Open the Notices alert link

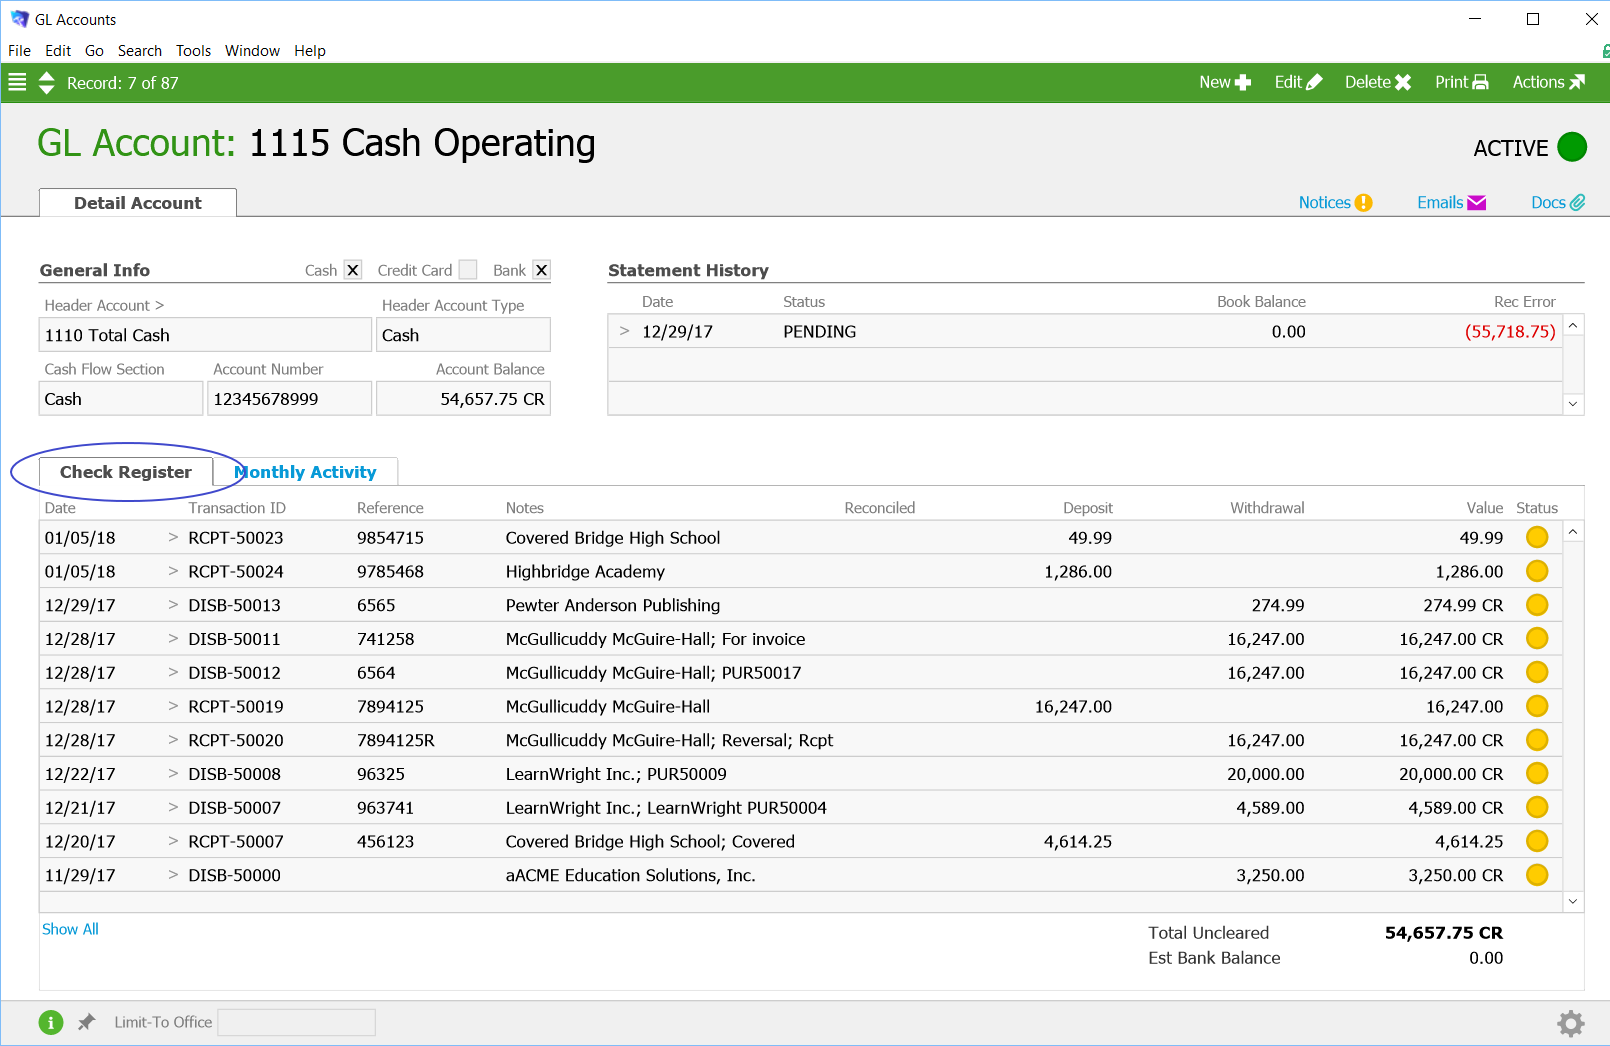point(1335,203)
